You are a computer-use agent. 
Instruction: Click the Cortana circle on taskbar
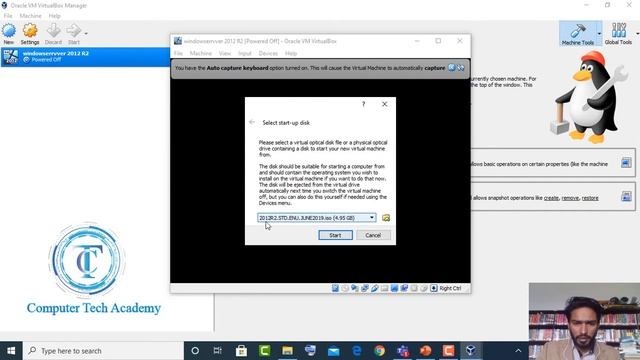[195, 351]
